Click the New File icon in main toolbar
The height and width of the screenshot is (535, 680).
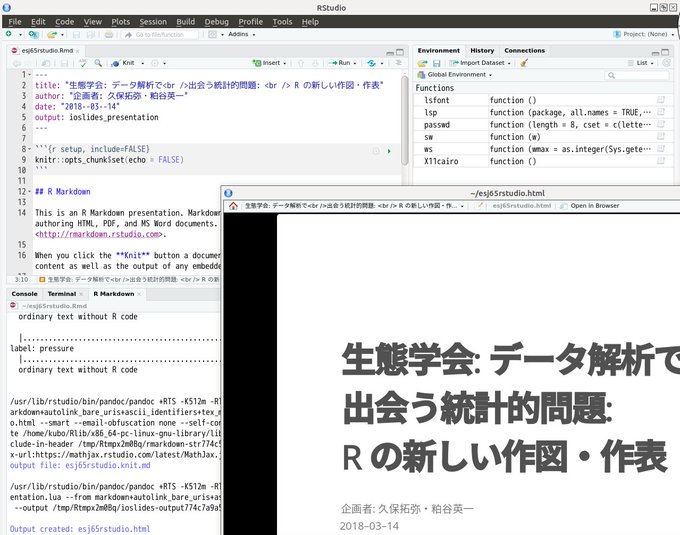(x=9, y=34)
